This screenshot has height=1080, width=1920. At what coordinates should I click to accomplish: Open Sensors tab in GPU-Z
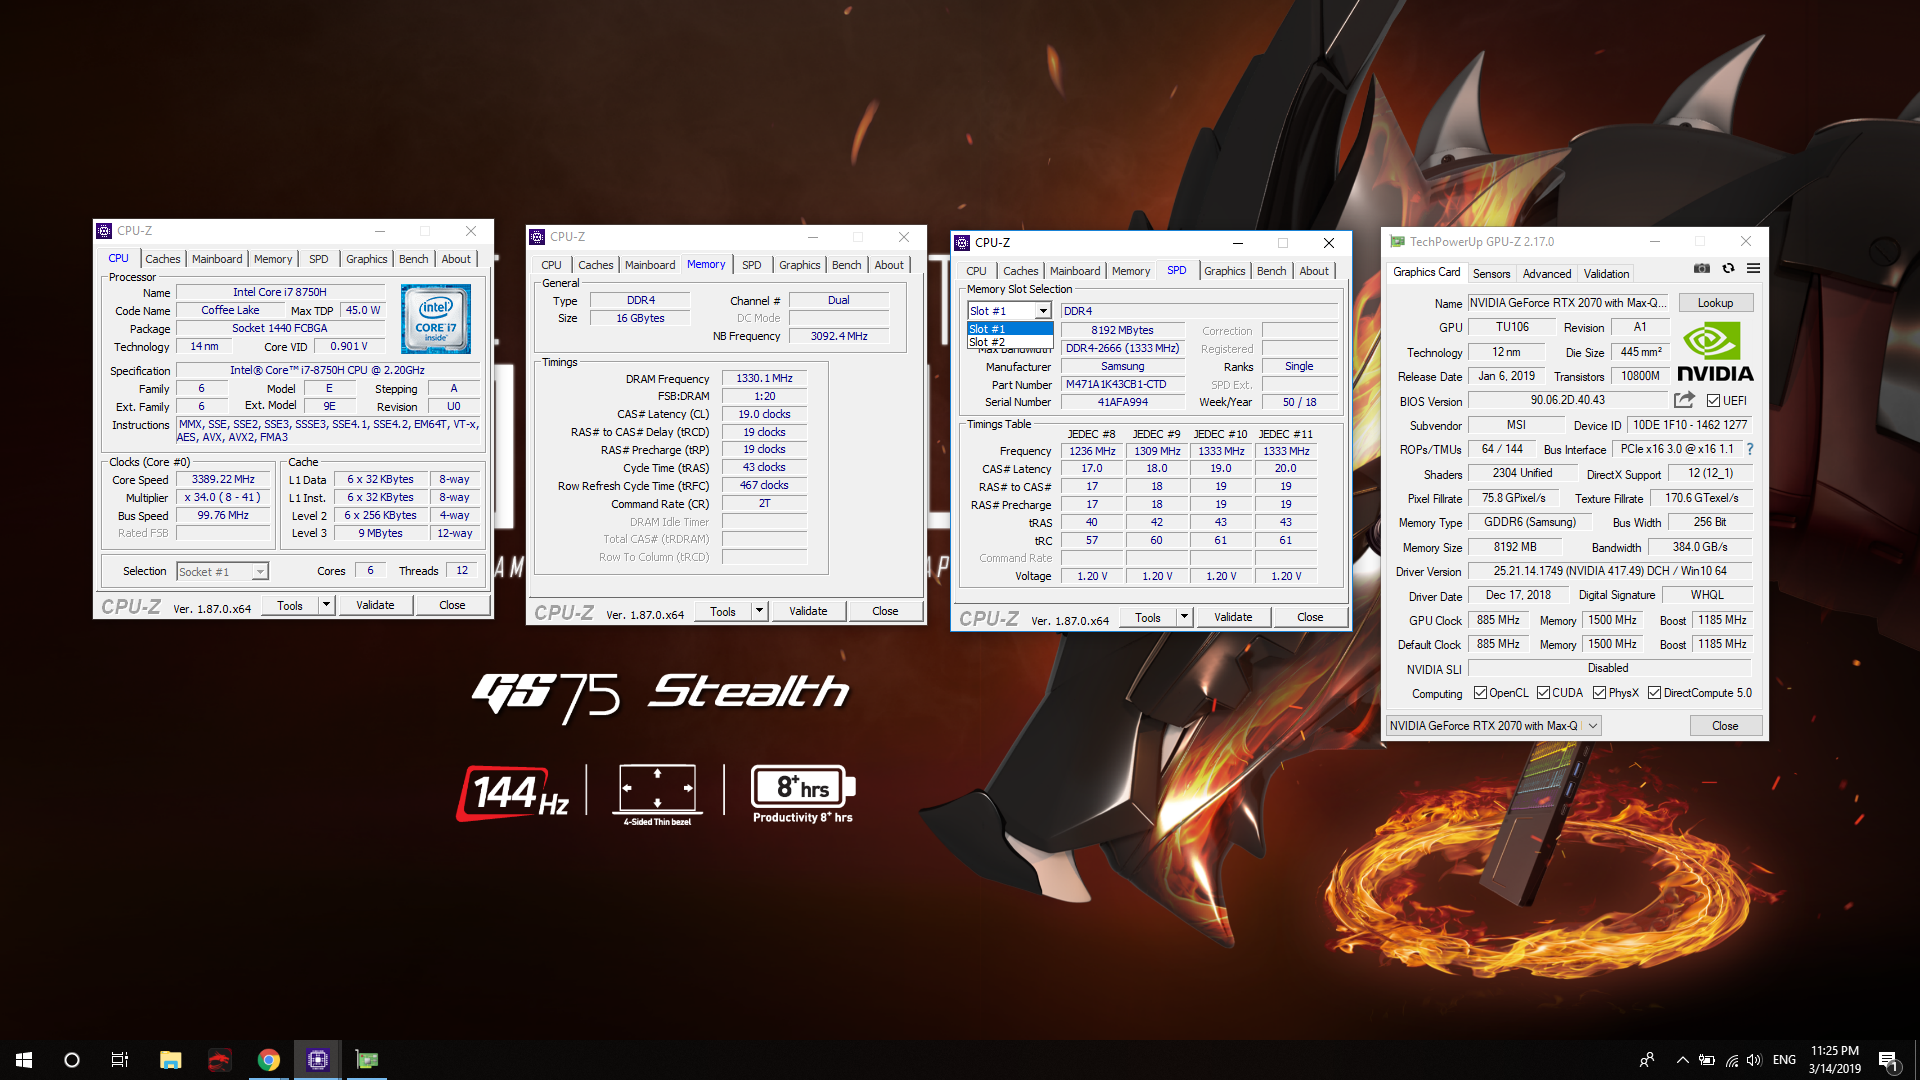click(1491, 273)
